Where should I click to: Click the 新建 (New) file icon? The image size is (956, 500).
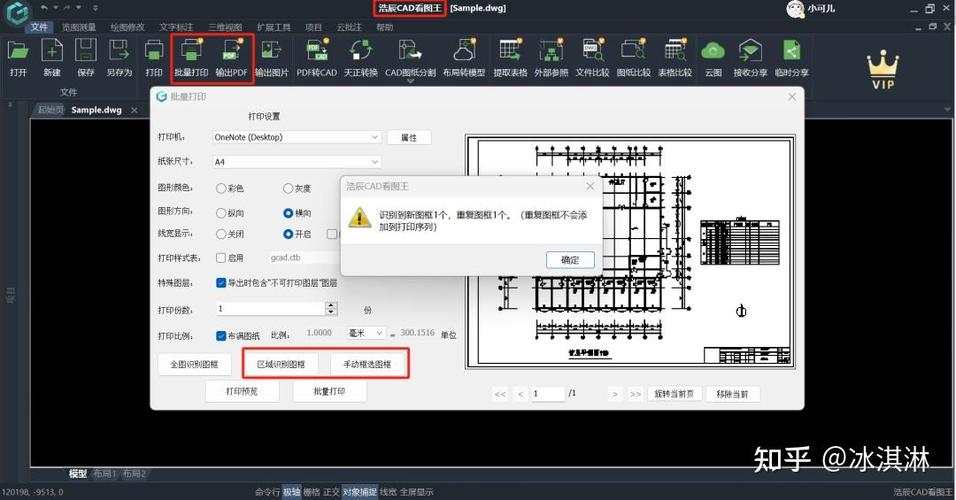pos(52,51)
